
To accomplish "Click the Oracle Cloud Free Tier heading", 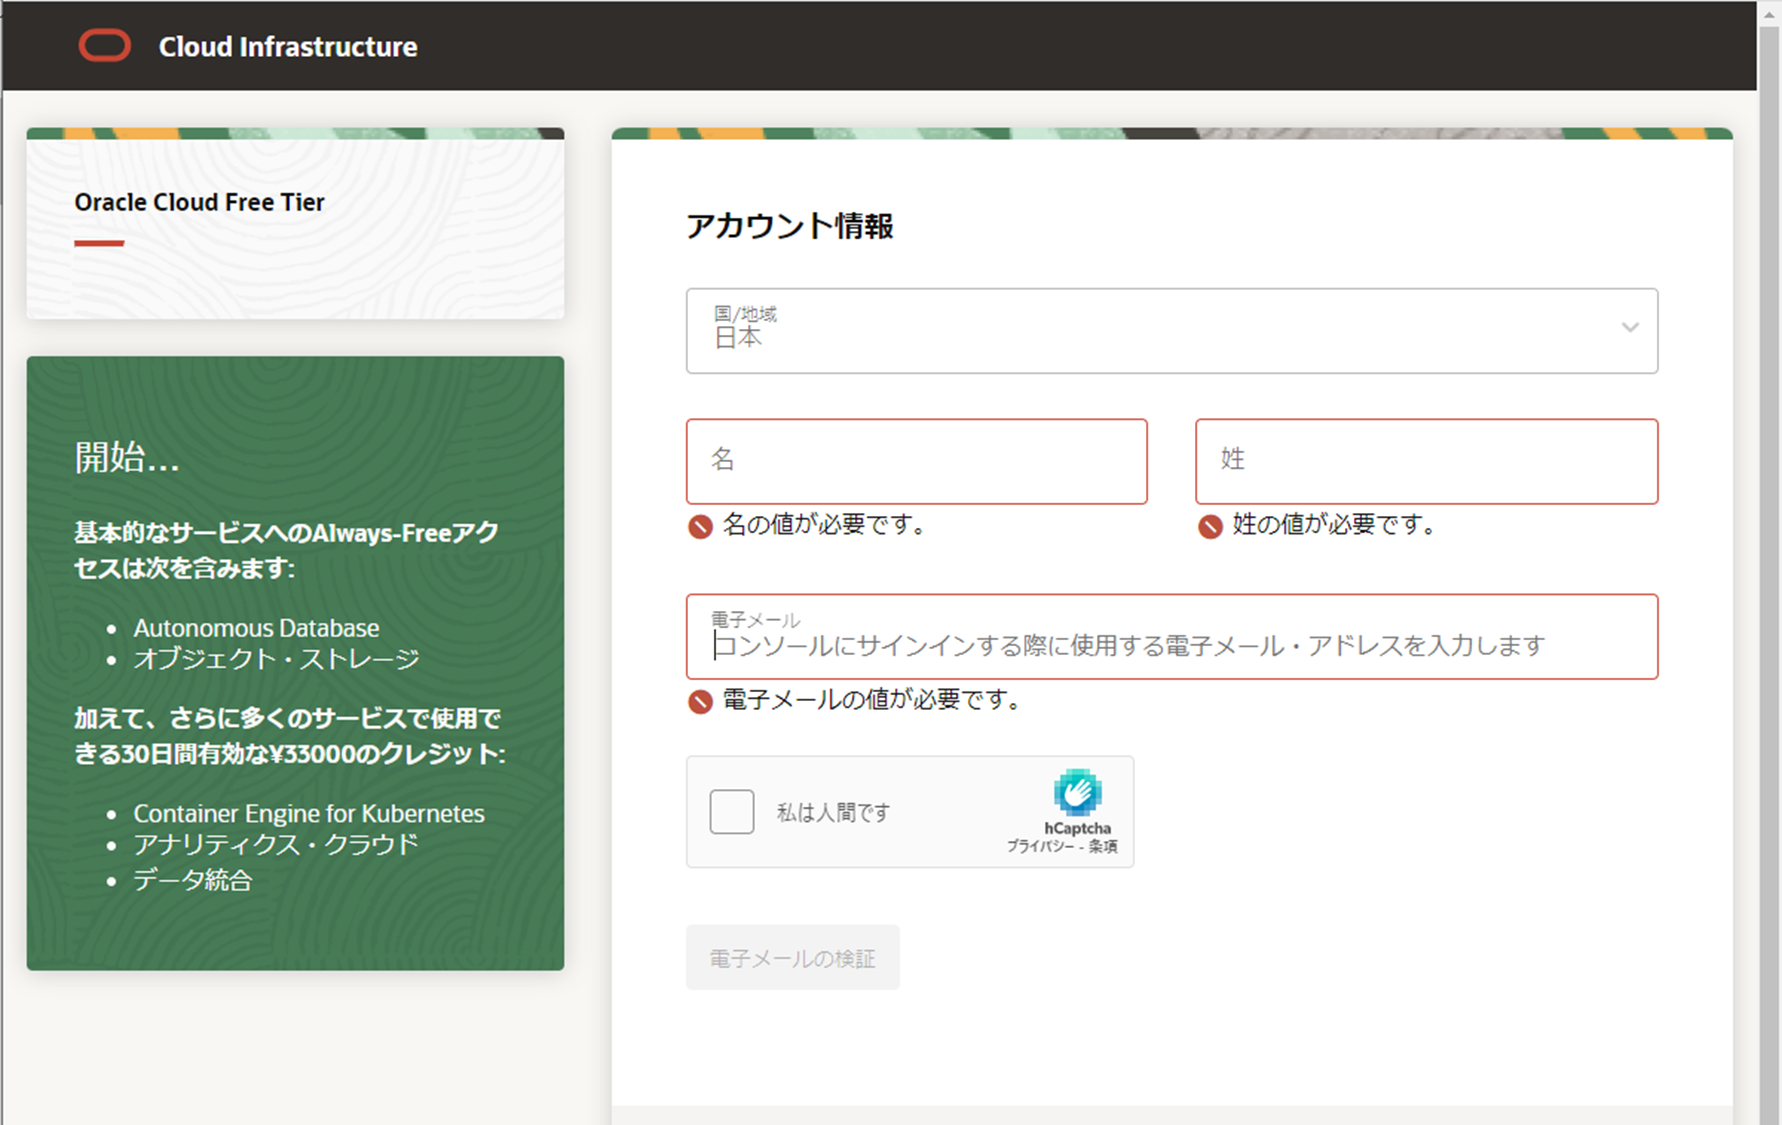I will [199, 202].
